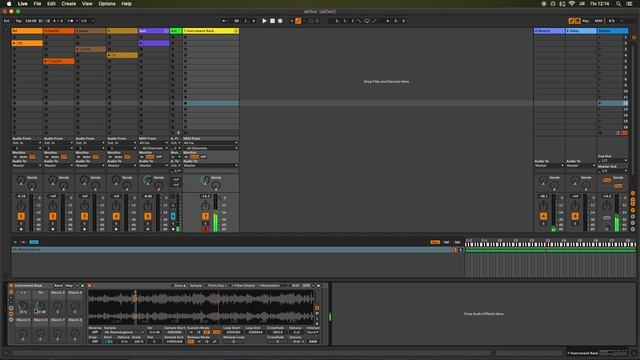Open the Options menu

(107, 4)
